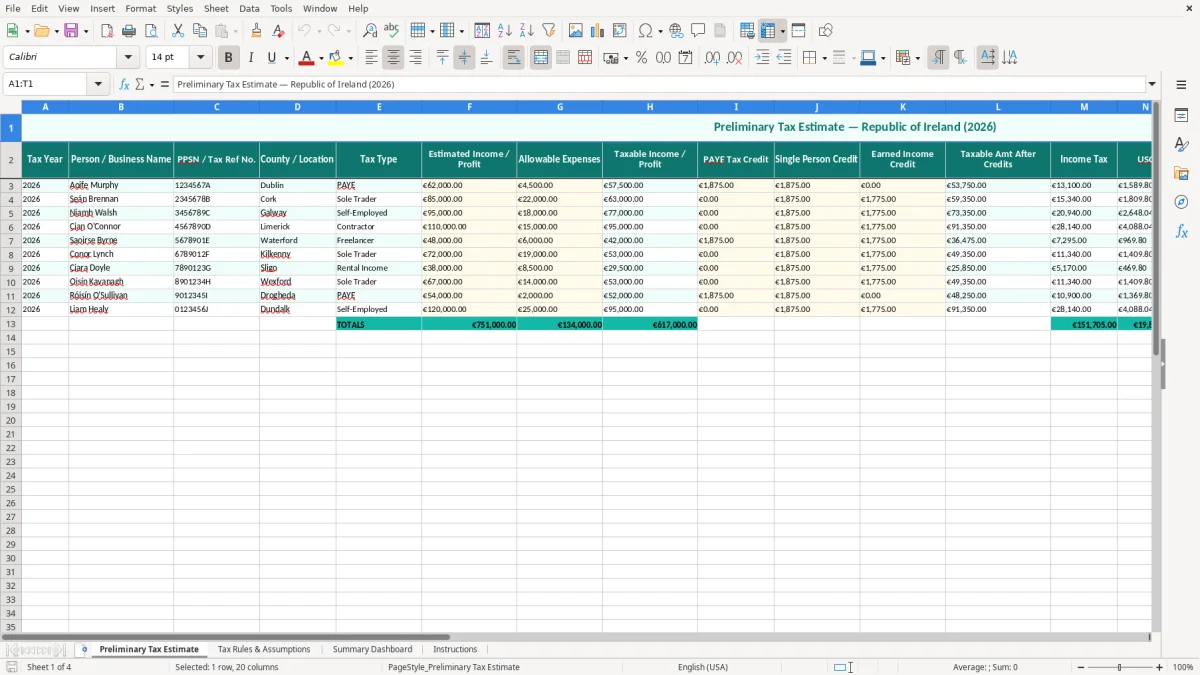
Task: Click the AutoFilter funnel icon
Action: 549,31
